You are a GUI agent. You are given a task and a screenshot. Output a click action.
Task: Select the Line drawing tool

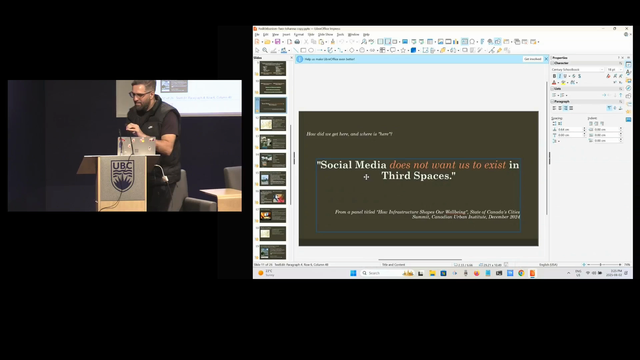pyautogui.click(x=296, y=50)
